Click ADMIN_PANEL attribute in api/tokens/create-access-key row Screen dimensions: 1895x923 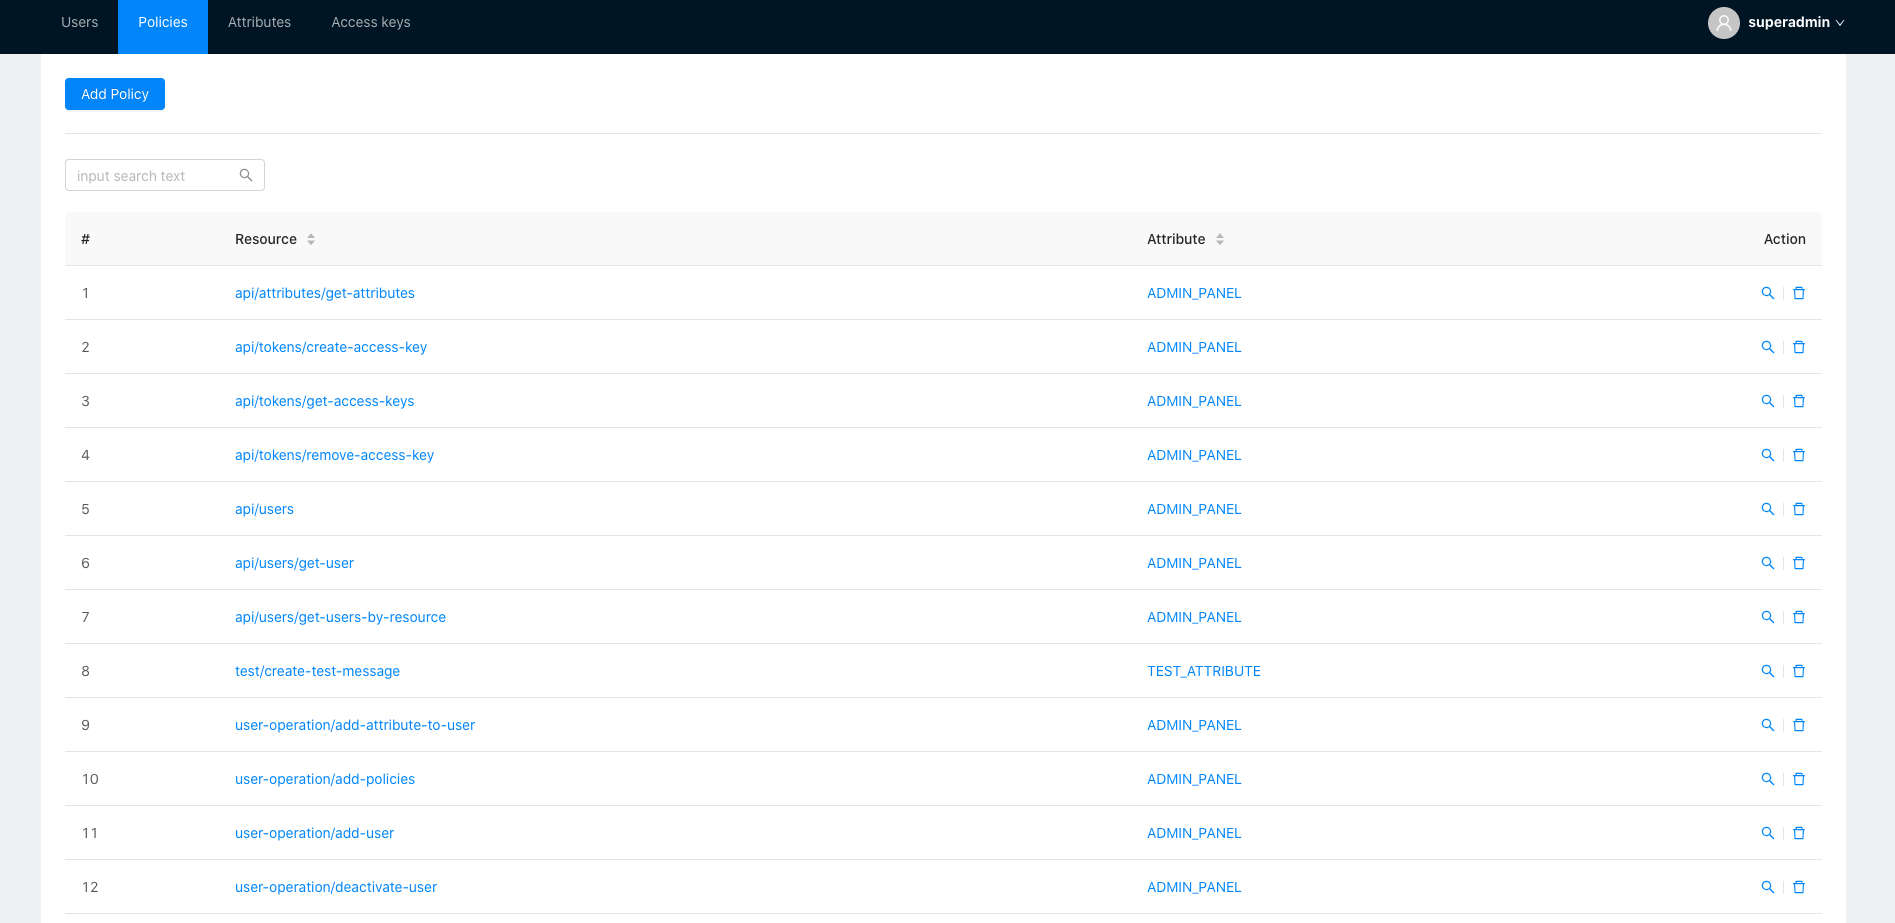click(x=1194, y=347)
